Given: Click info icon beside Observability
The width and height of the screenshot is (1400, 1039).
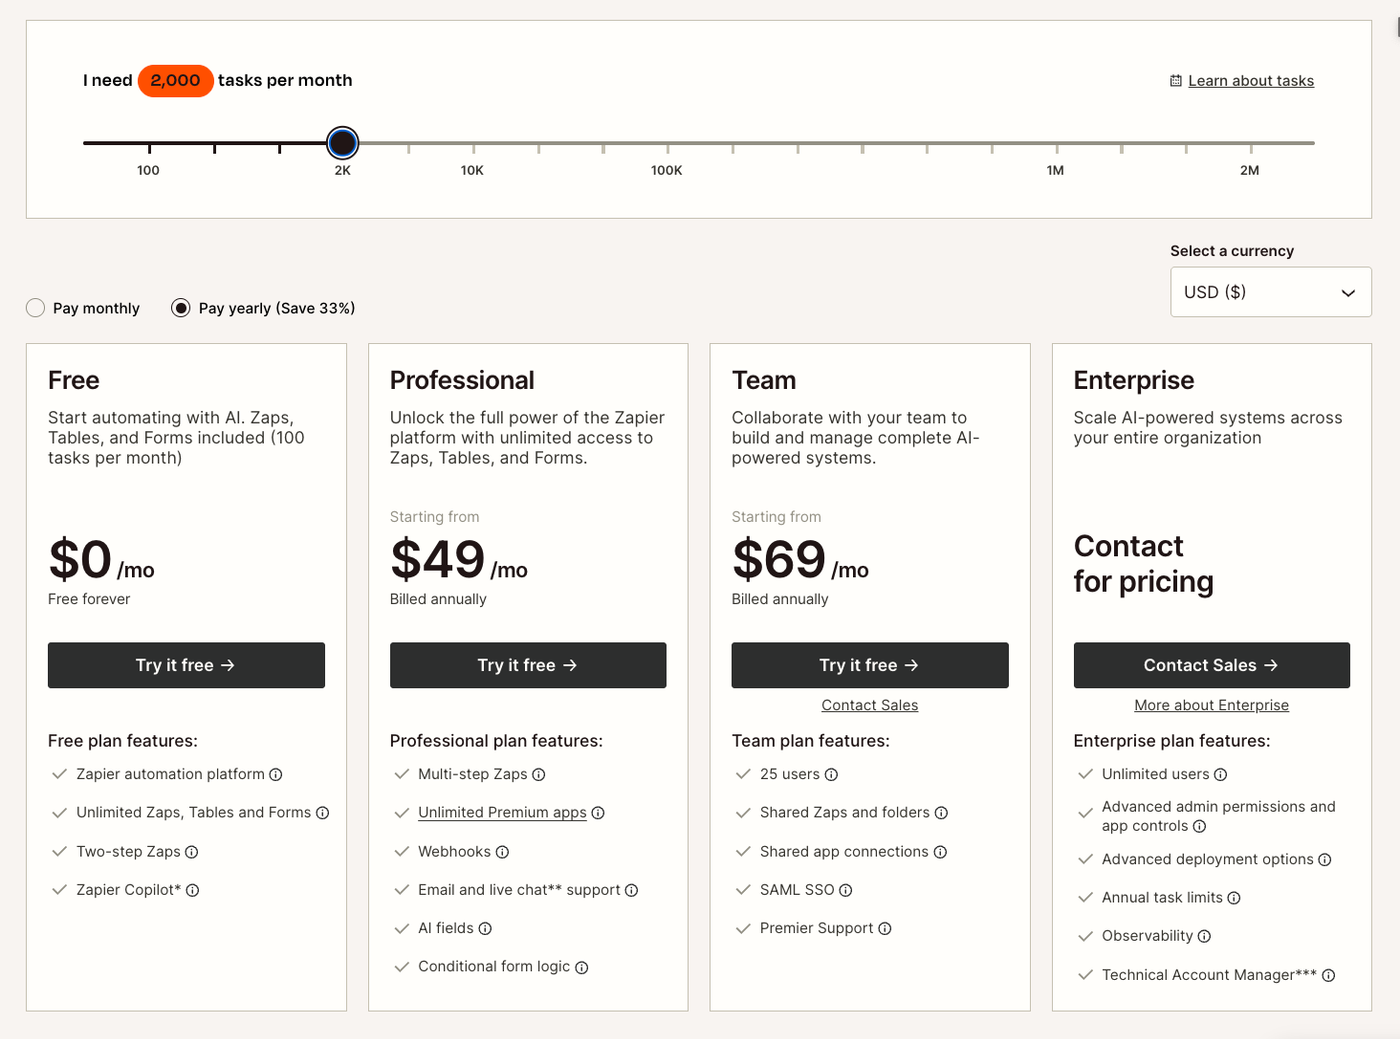Looking at the screenshot, I should (x=1205, y=937).
